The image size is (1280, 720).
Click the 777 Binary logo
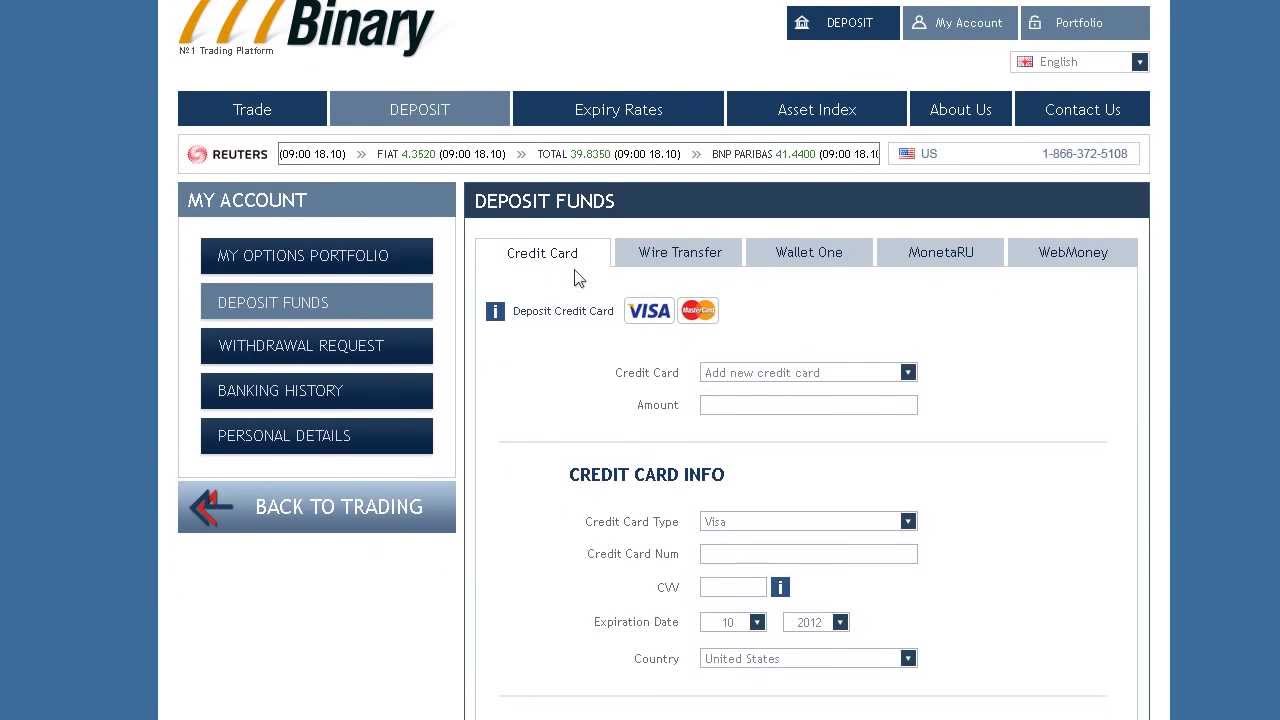[308, 28]
